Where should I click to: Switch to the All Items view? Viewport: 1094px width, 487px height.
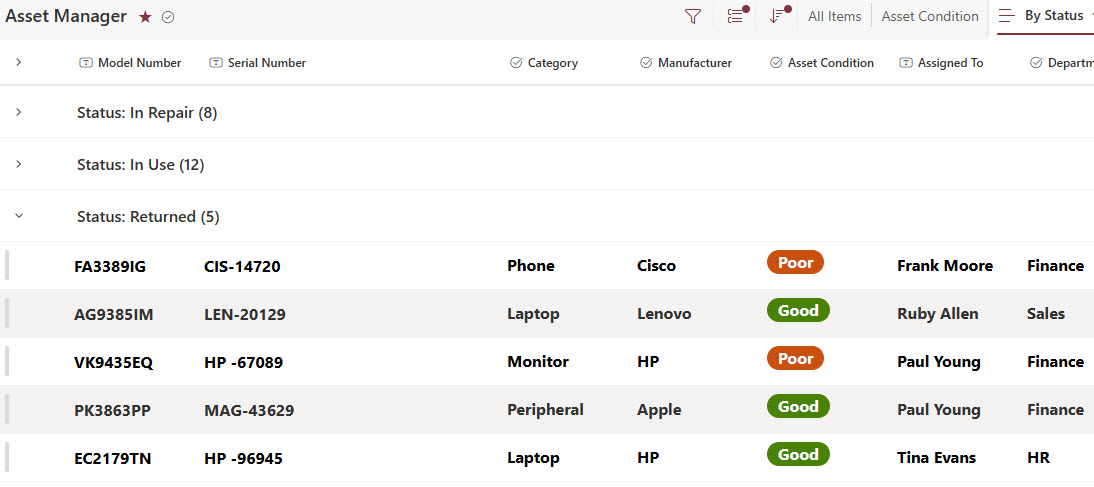coord(834,16)
